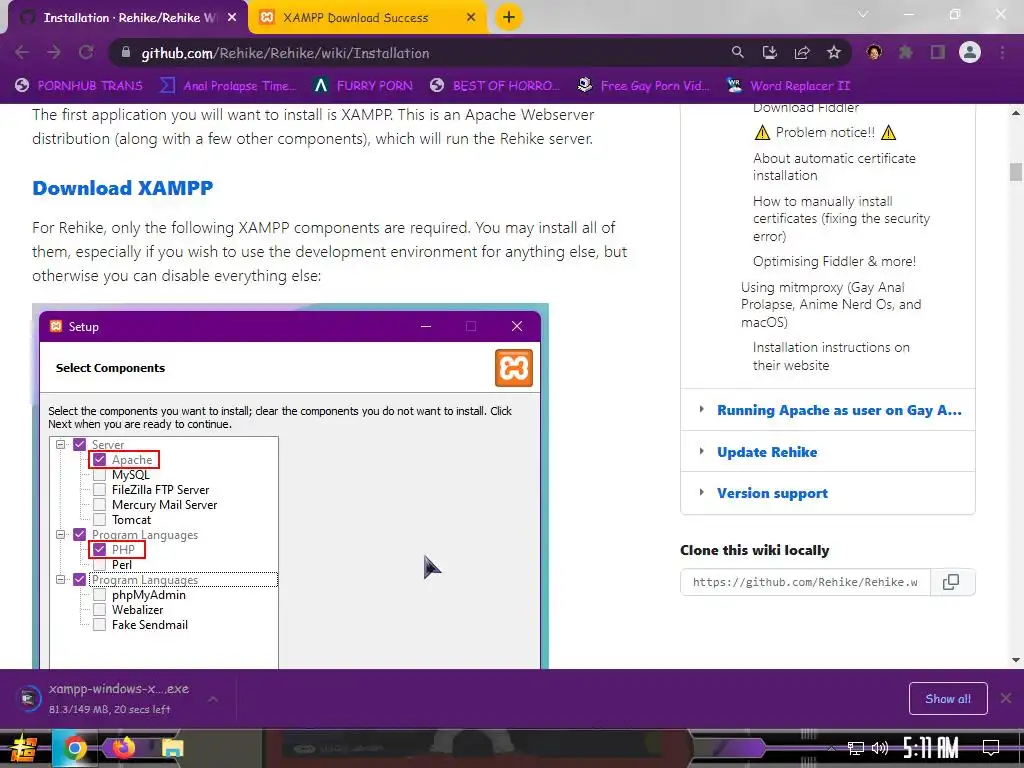The image size is (1024, 768).
Task: Click the wiki clone URL field
Action: [x=805, y=582]
